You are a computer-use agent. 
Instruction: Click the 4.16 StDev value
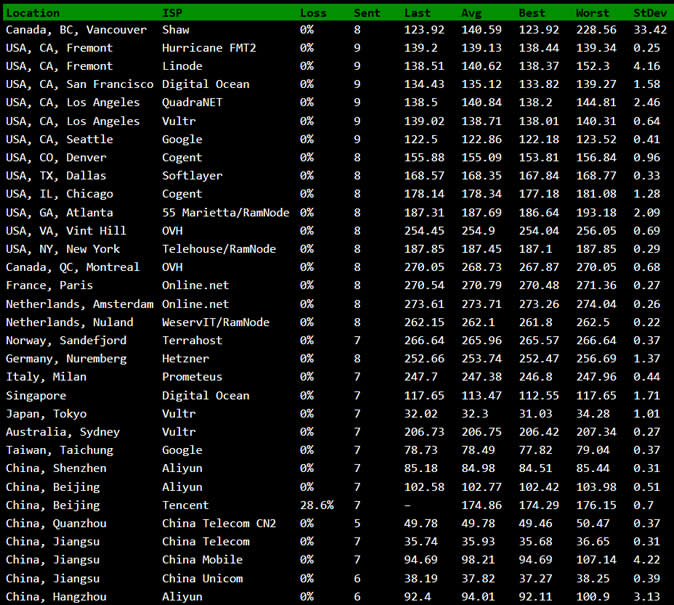coord(647,66)
